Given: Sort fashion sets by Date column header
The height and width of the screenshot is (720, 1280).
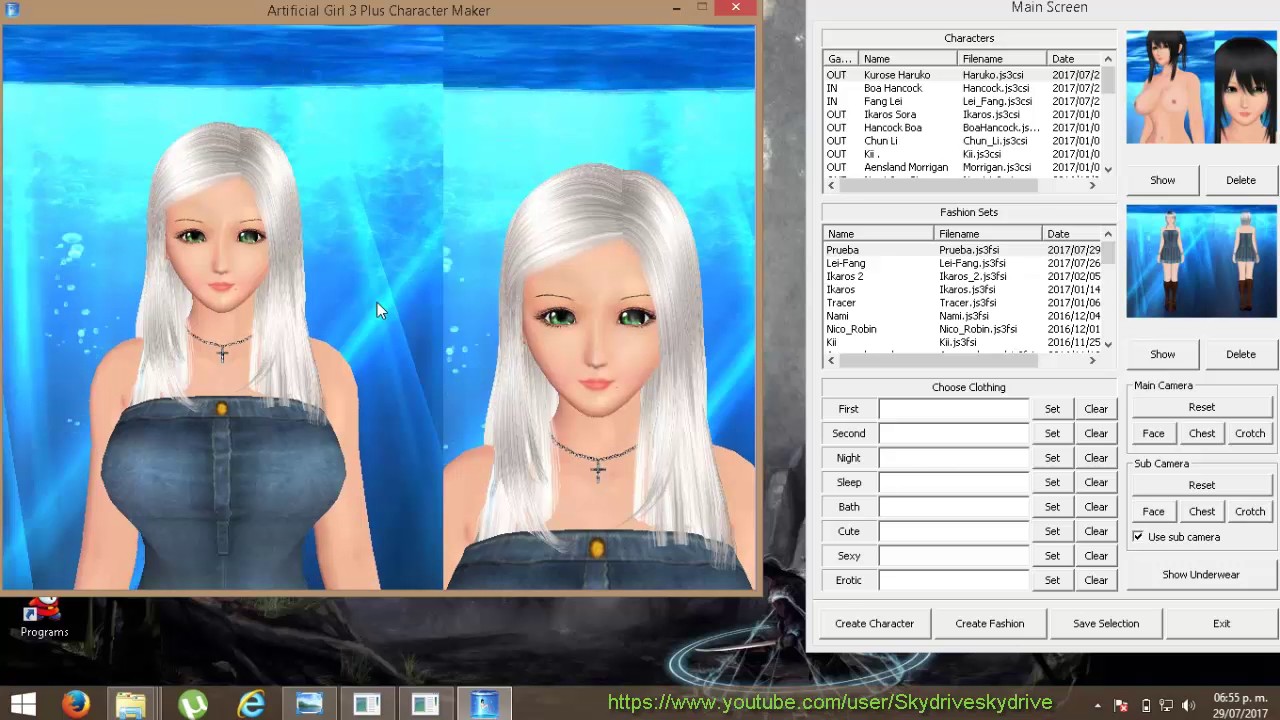Looking at the screenshot, I should (1070, 234).
